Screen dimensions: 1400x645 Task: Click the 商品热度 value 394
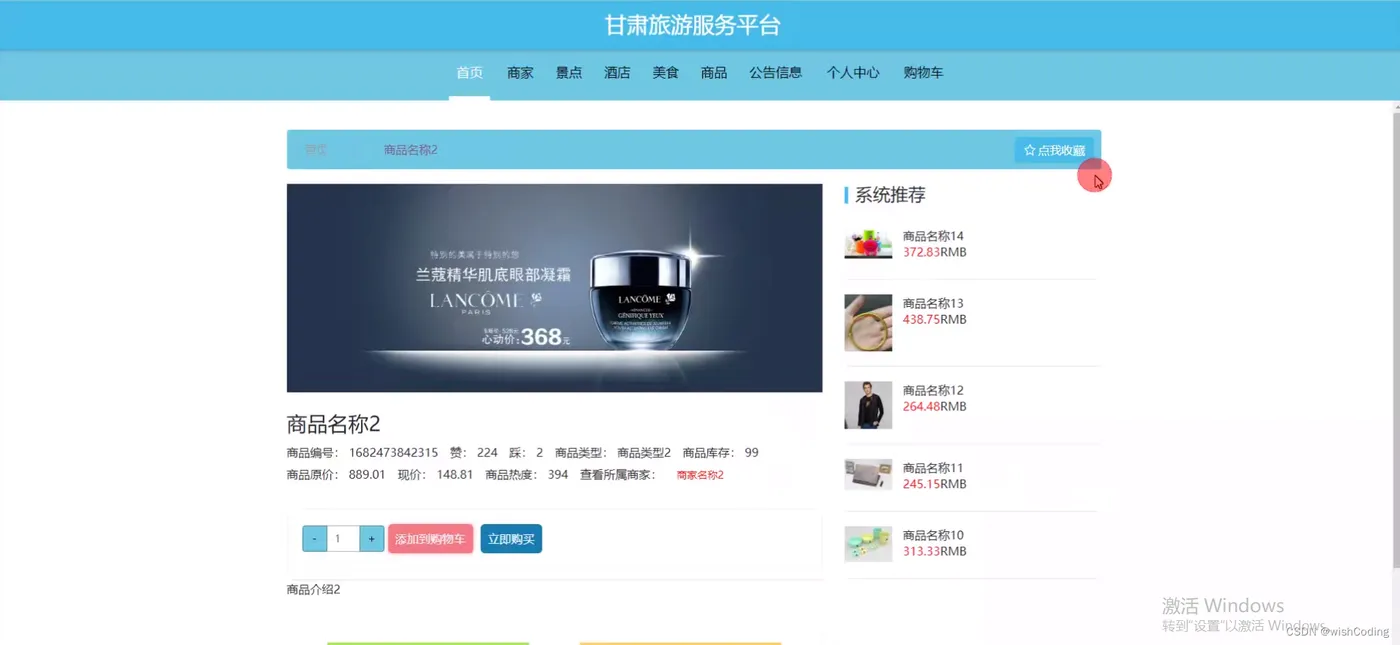(x=558, y=475)
